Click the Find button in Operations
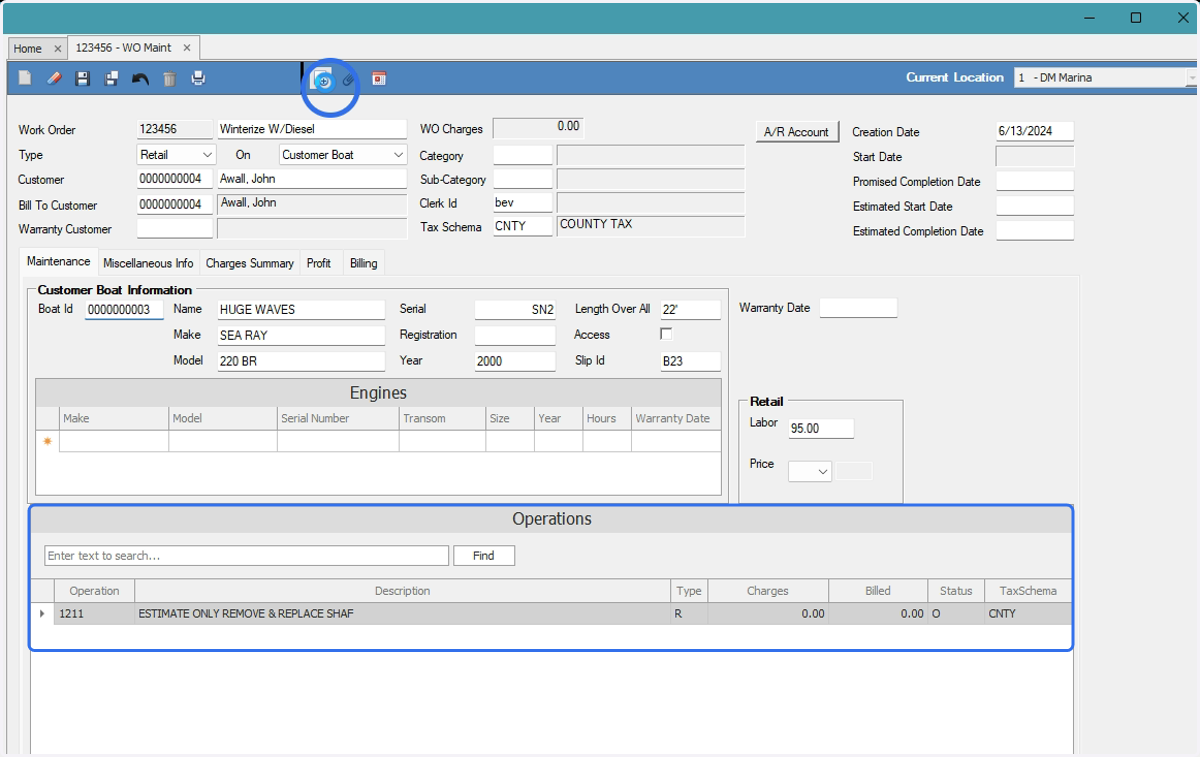The width and height of the screenshot is (1200, 757). pyautogui.click(x=484, y=556)
